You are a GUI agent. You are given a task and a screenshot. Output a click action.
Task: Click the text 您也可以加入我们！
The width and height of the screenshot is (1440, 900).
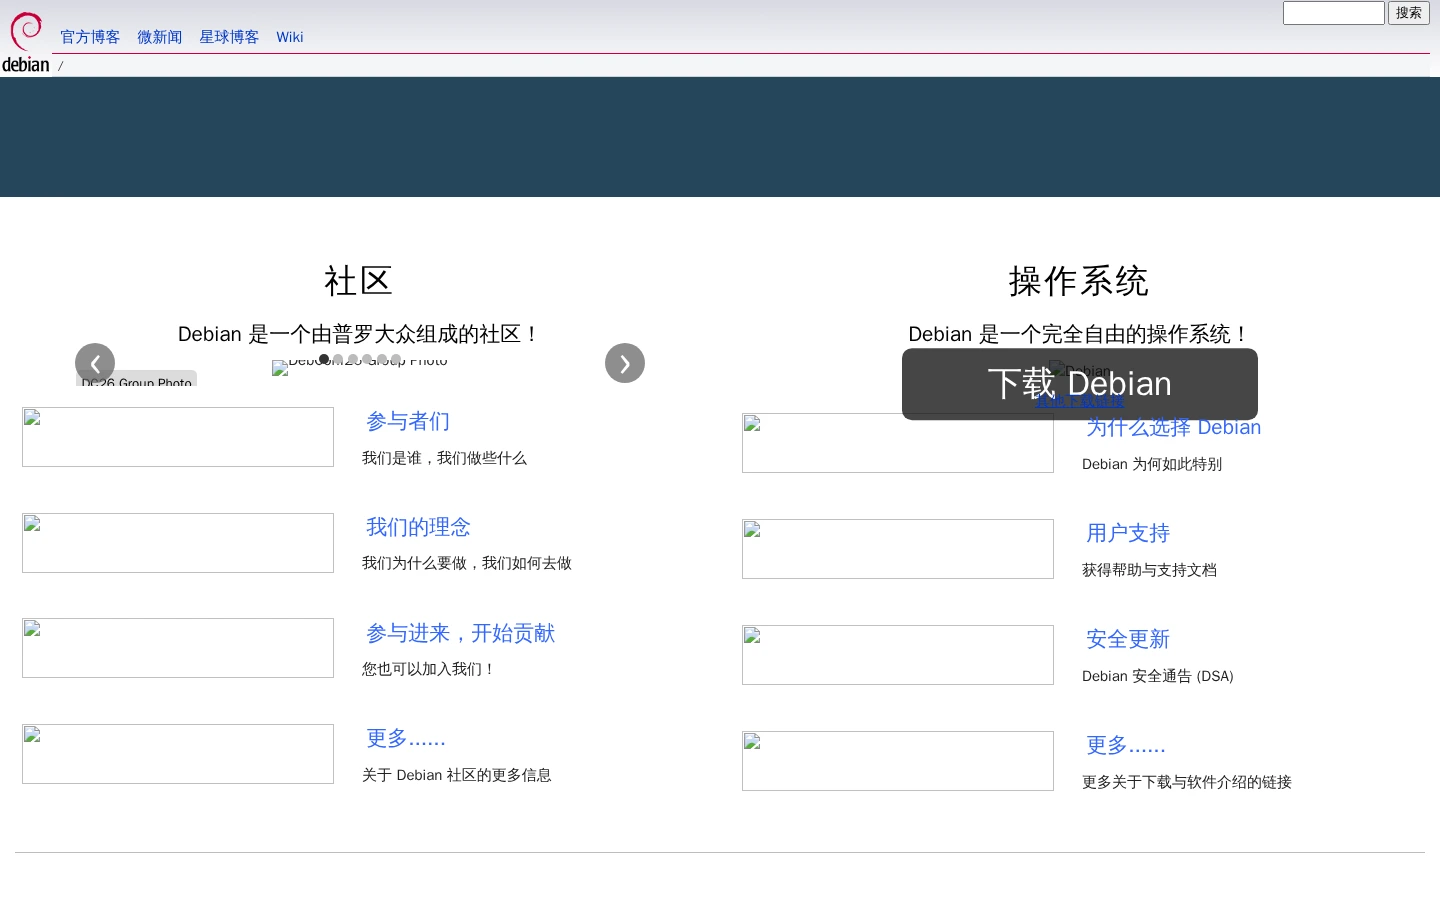(429, 669)
